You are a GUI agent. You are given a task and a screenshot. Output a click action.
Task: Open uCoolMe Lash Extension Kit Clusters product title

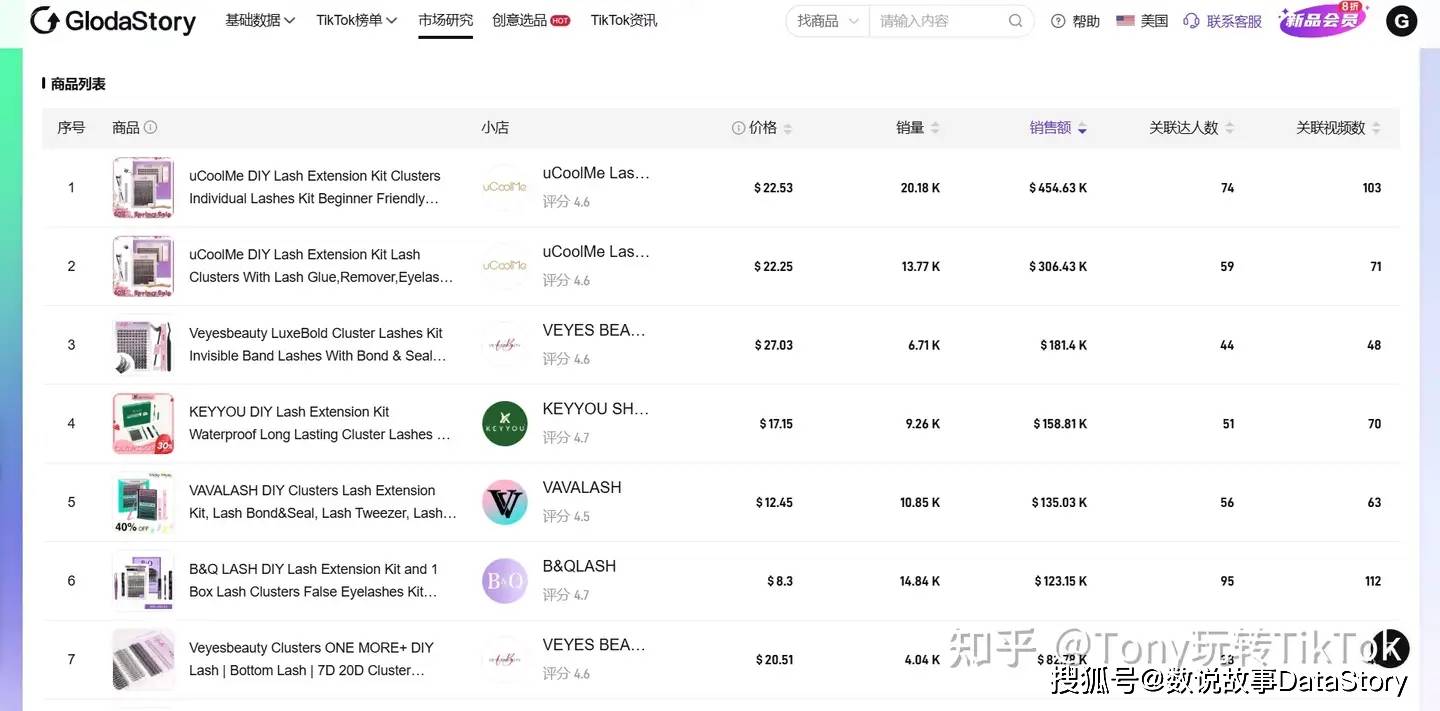[315, 187]
